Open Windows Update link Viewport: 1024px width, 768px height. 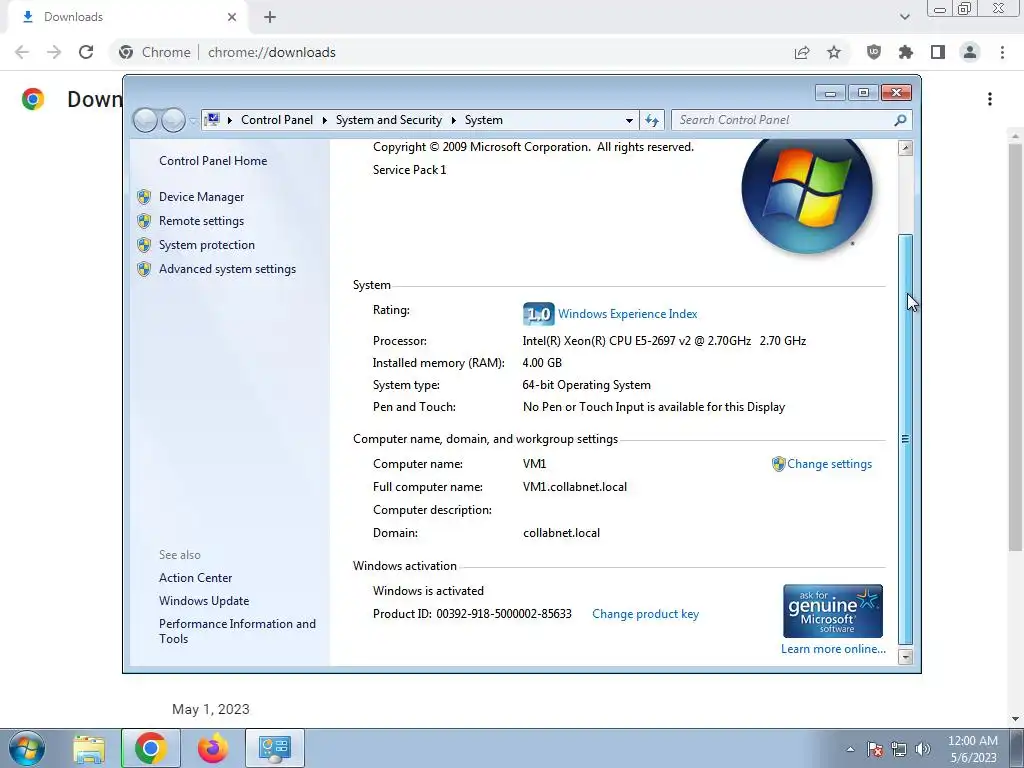pos(204,601)
